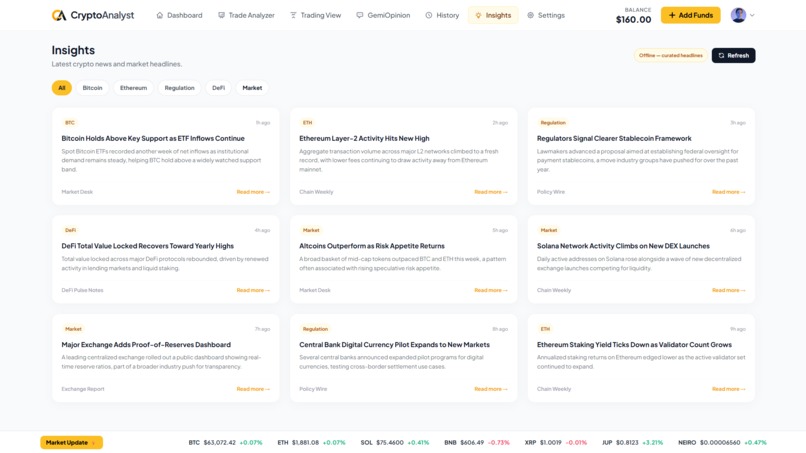Image resolution: width=806 pixels, height=453 pixels.
Task: Click the 'Bitcoin Holds Above Key Support' headline
Action: 153,138
